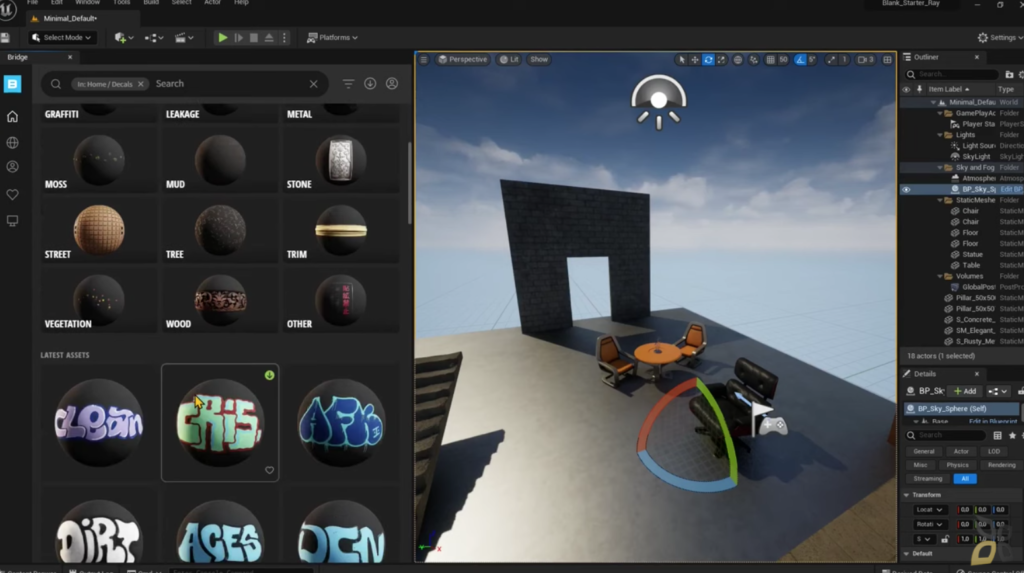
Task: Click the viewport layout maximize icon
Action: (x=888, y=59)
